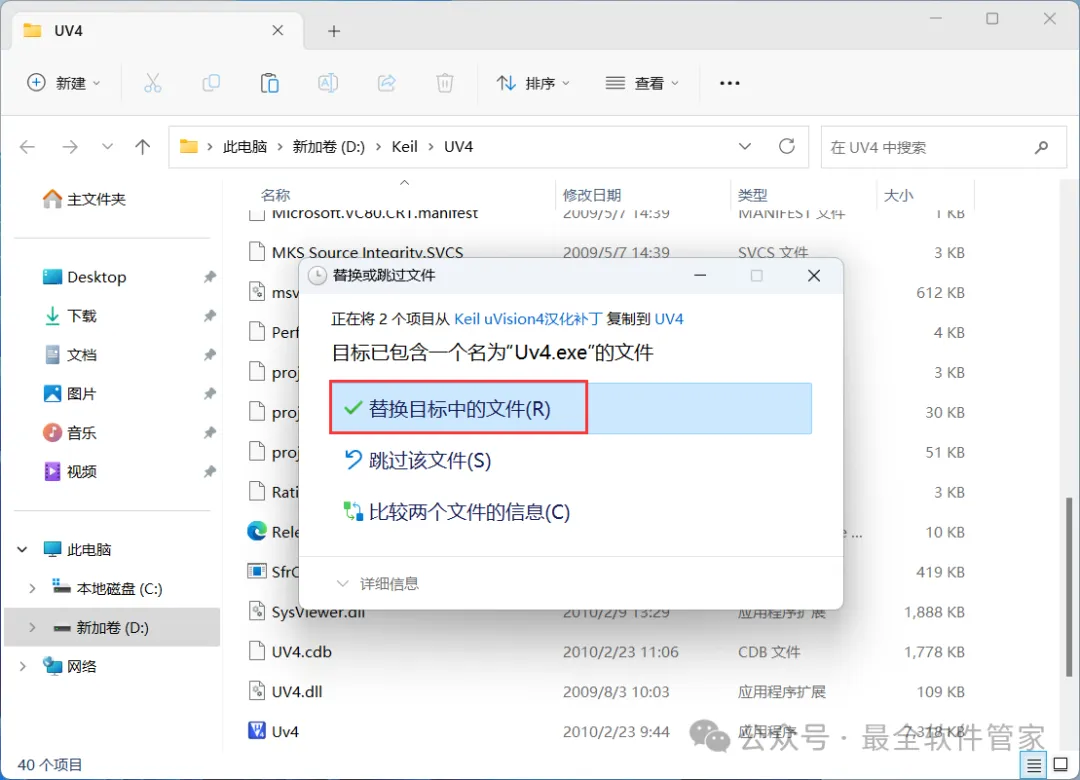Sort by Size (大小) column header
1080x780 pixels.
(898, 195)
